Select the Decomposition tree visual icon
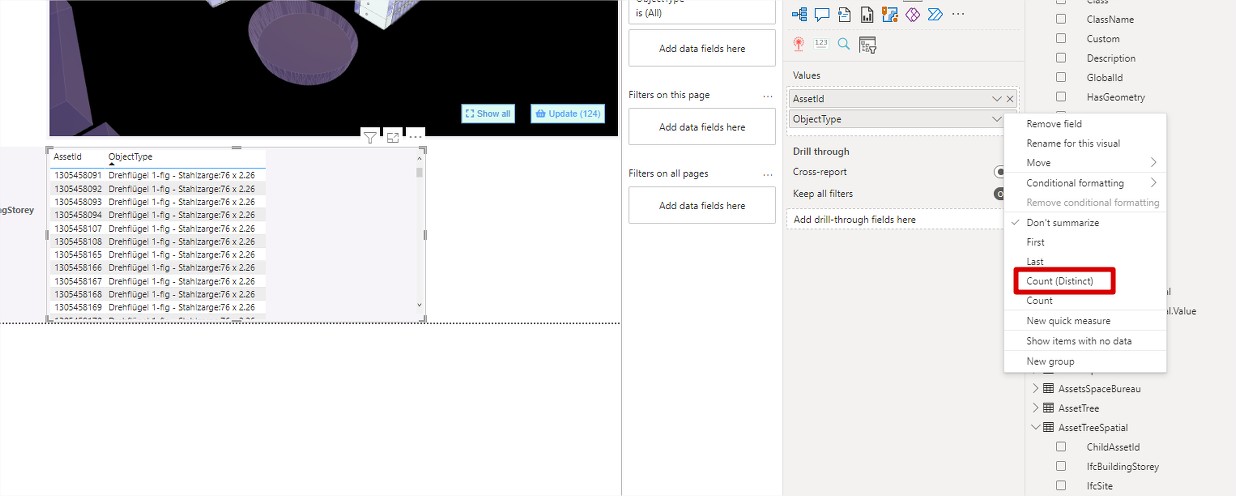Viewport: 1236px width, 496px height. pos(799,14)
